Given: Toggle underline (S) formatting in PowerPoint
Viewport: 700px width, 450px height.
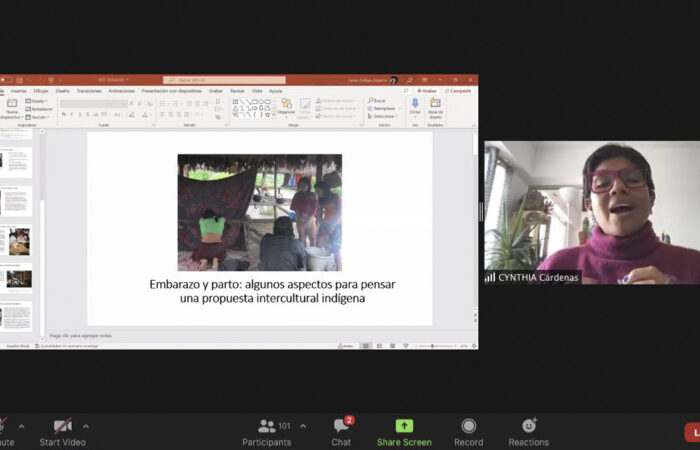Looking at the screenshot, I should click(x=80, y=115).
